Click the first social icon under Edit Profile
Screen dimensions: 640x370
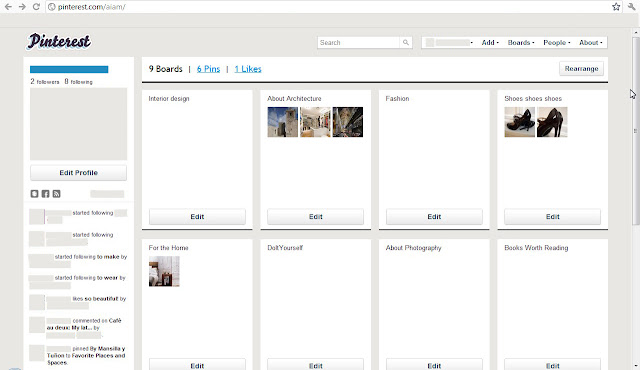coord(34,194)
